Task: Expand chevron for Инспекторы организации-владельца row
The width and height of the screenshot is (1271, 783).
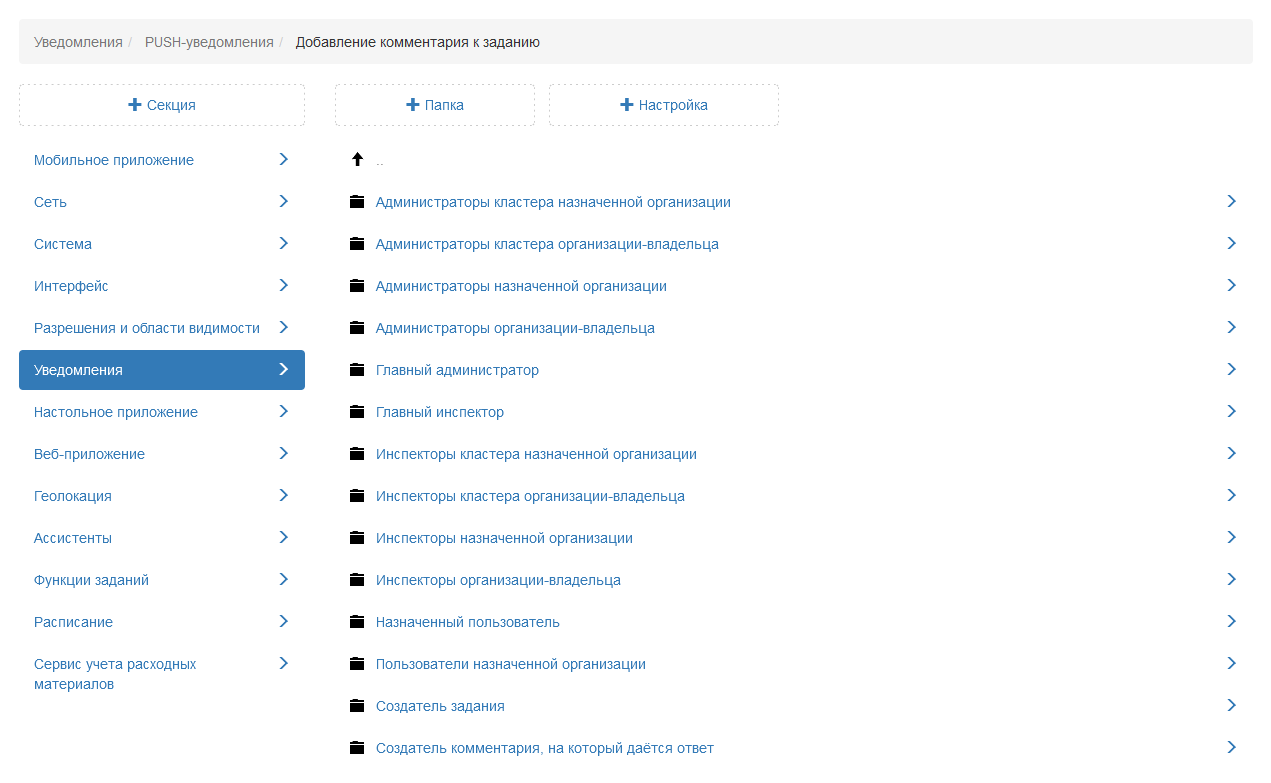Action: point(1231,580)
